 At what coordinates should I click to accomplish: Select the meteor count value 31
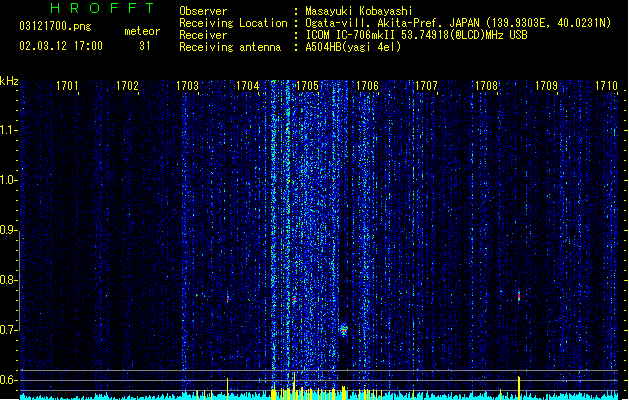click(145, 46)
